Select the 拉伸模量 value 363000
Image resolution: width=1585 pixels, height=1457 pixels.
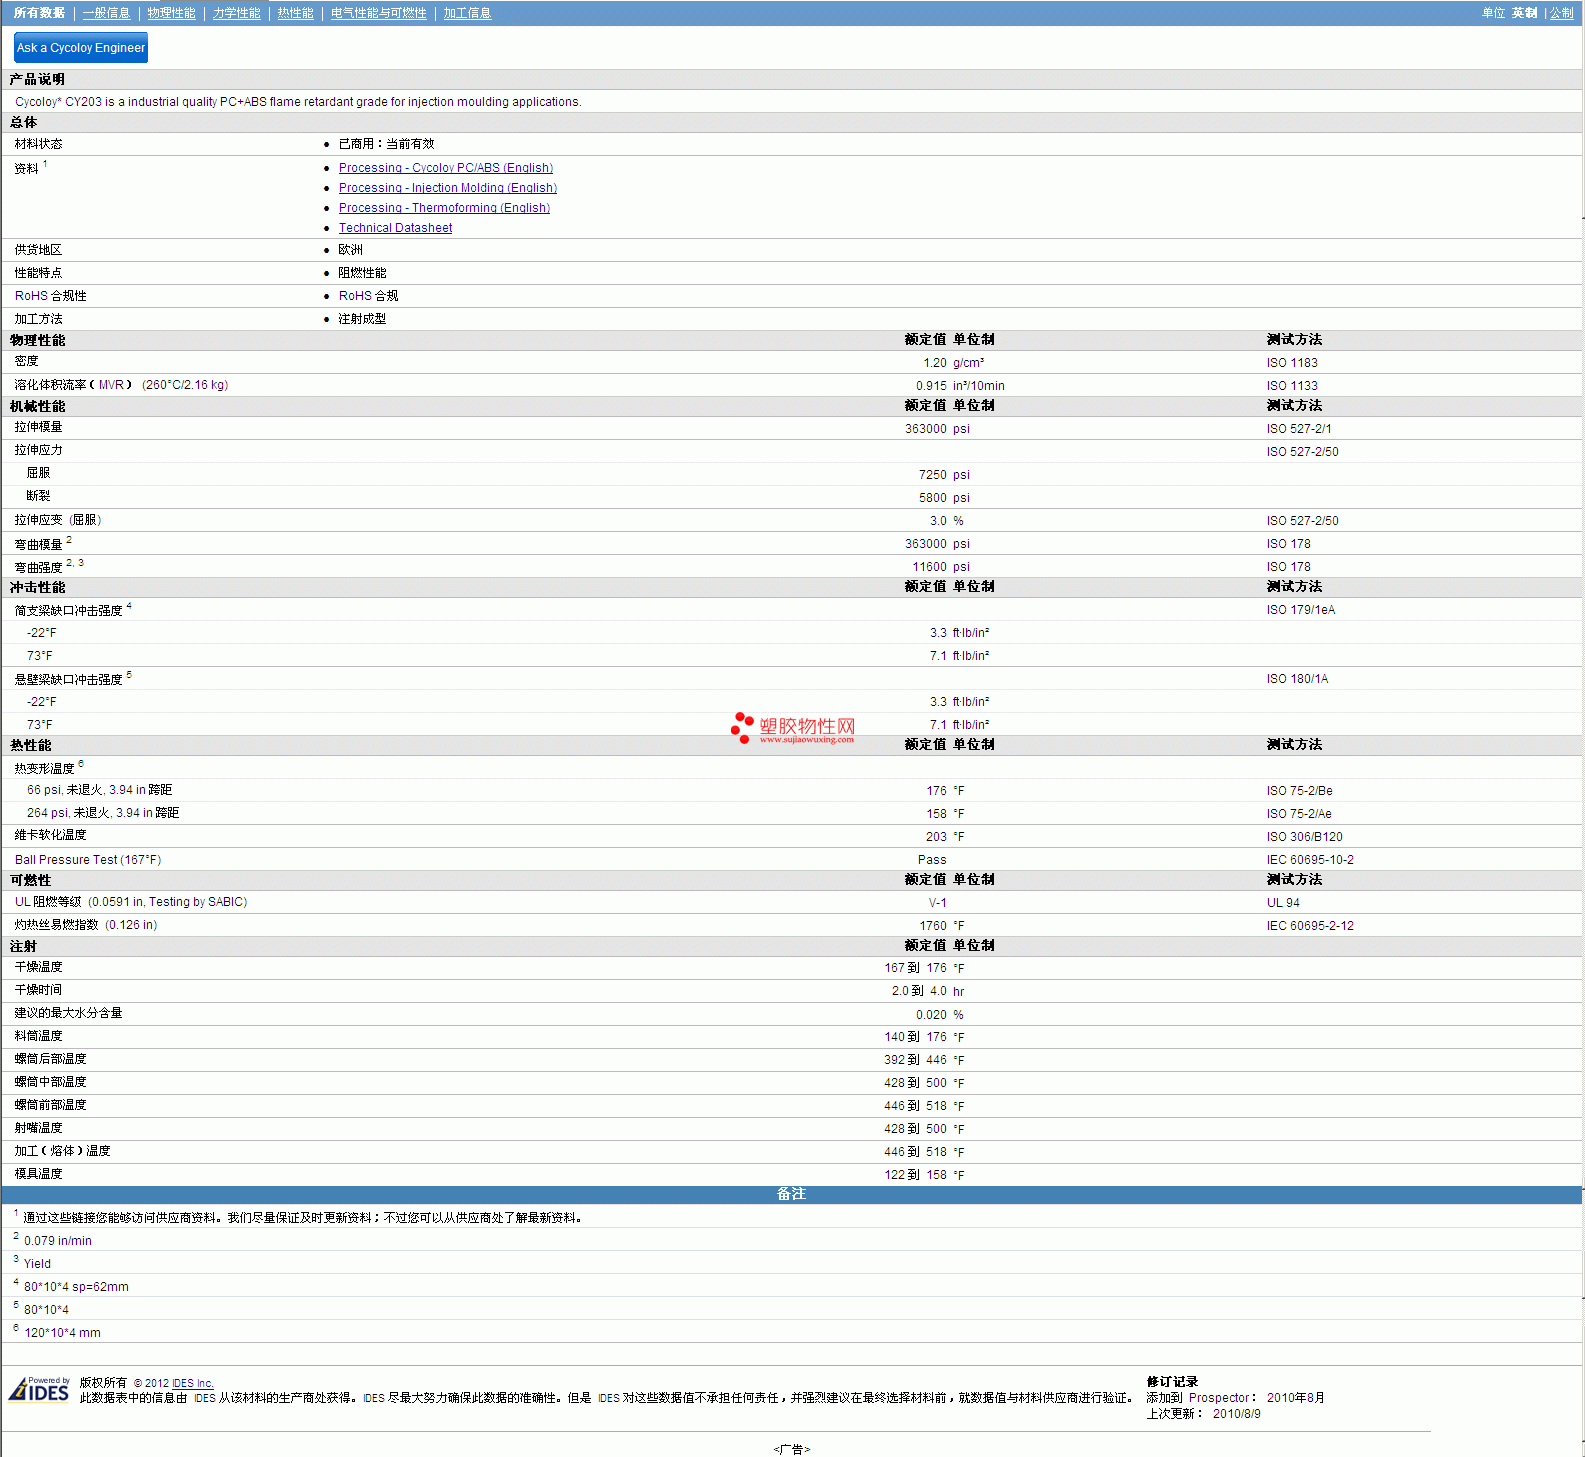click(x=925, y=429)
